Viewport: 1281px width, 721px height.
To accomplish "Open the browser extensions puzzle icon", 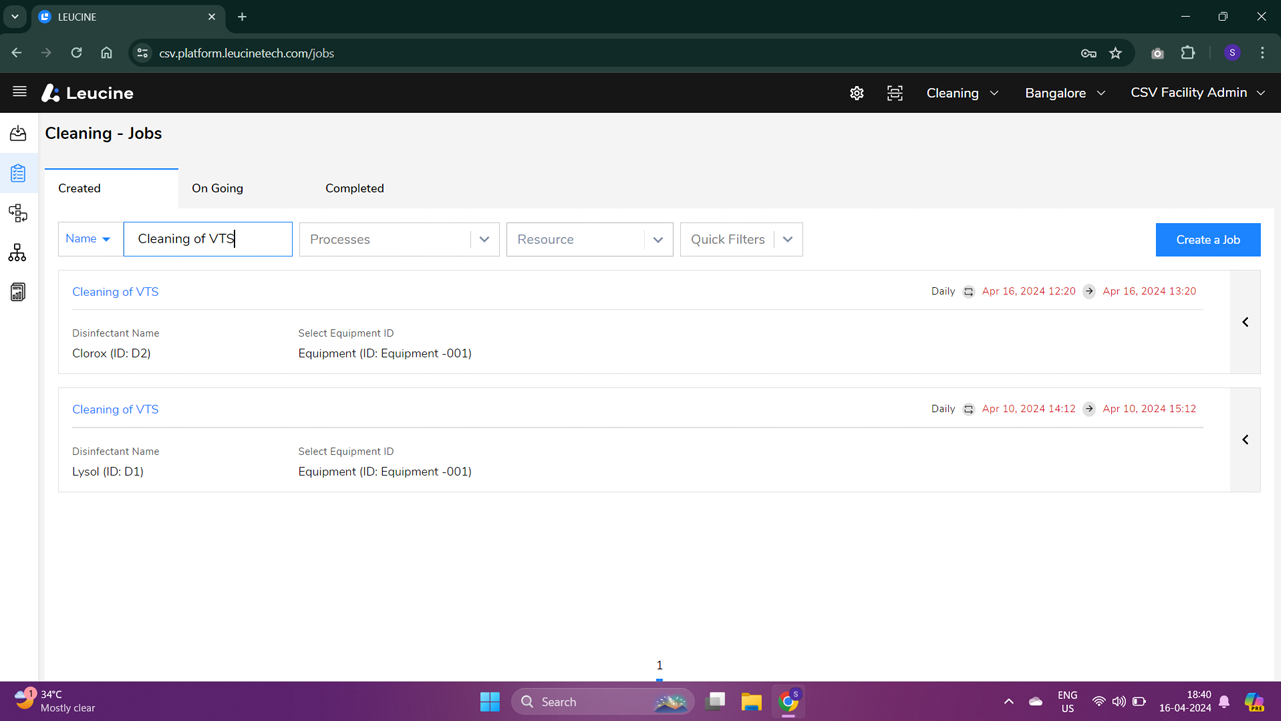I will click(1188, 53).
